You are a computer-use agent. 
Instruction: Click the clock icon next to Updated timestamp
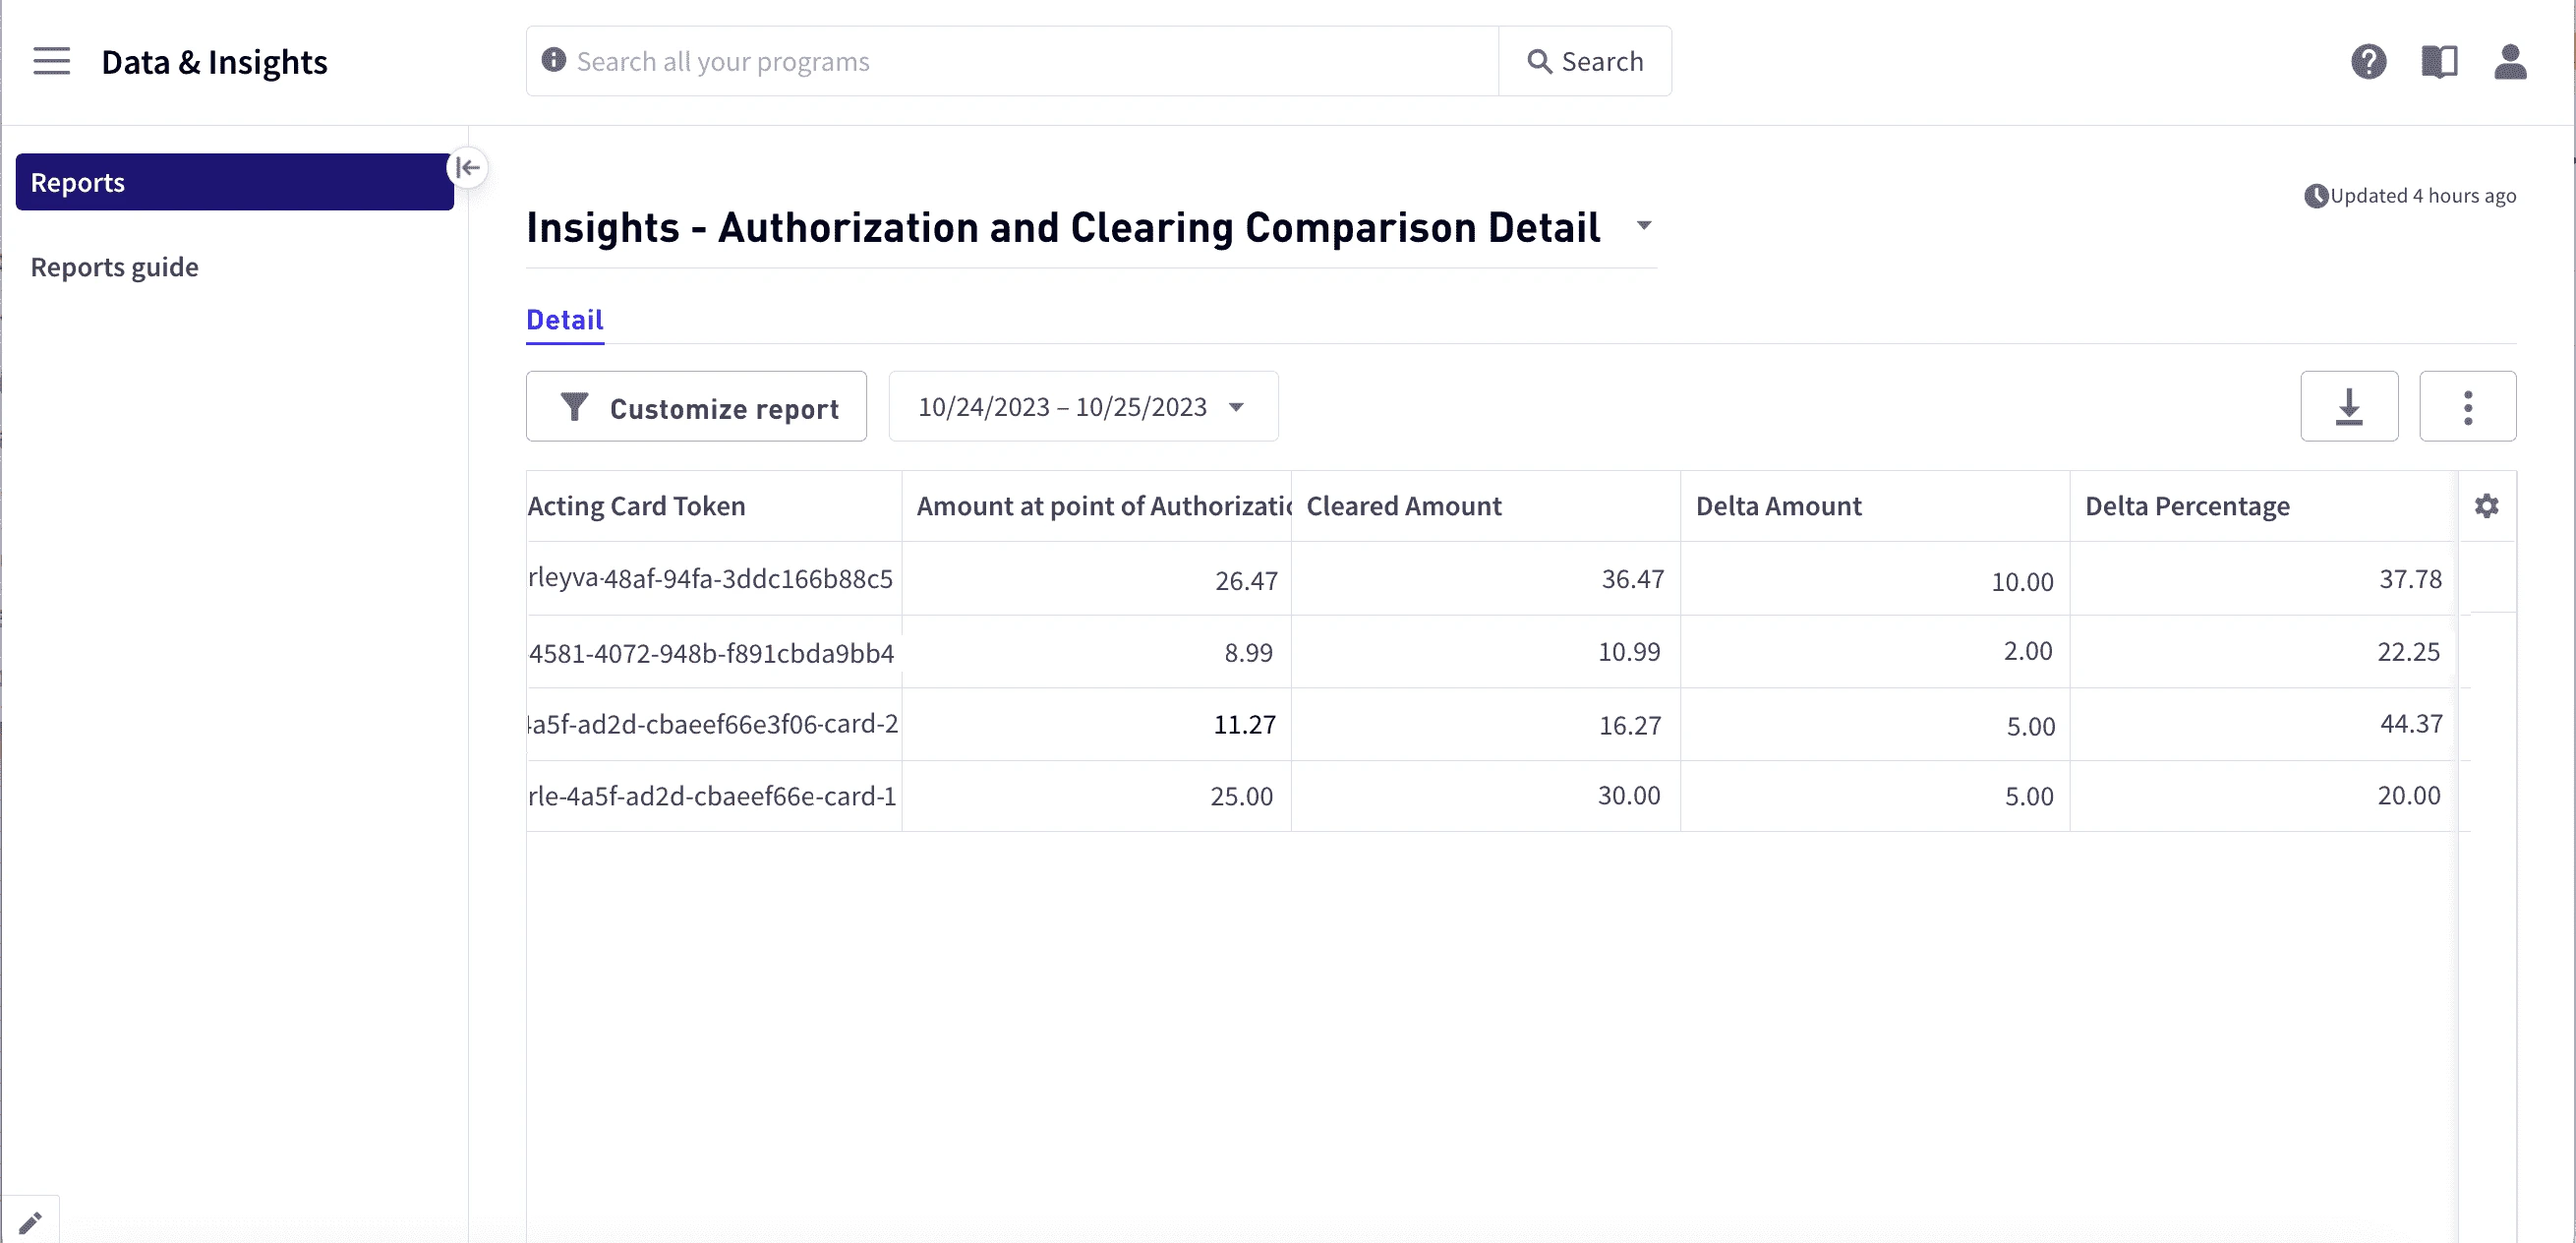point(2316,195)
